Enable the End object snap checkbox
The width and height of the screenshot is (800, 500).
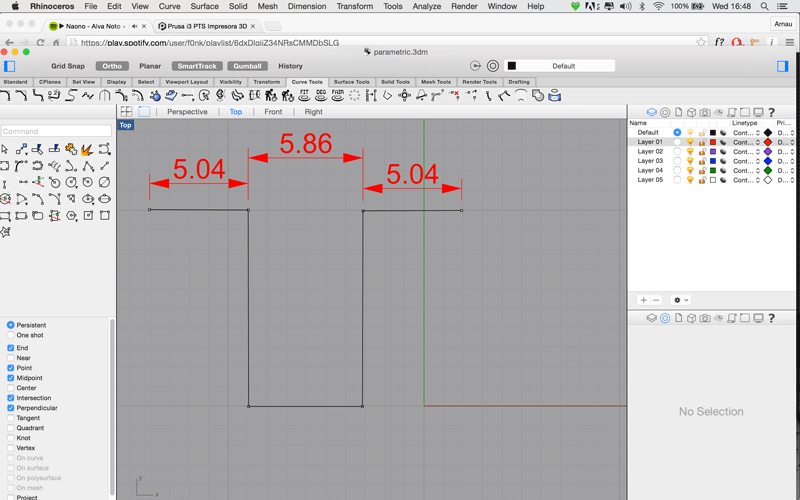[11, 348]
